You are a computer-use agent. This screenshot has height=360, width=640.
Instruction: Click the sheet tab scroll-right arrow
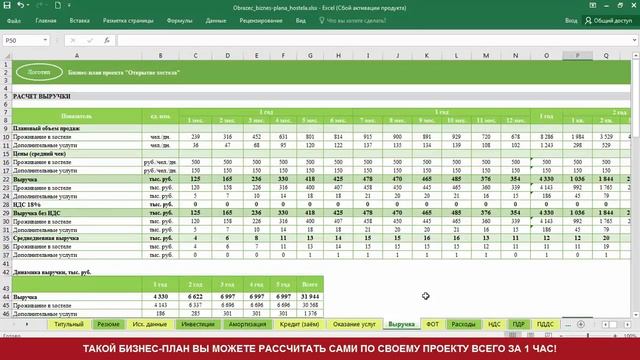click(27, 324)
